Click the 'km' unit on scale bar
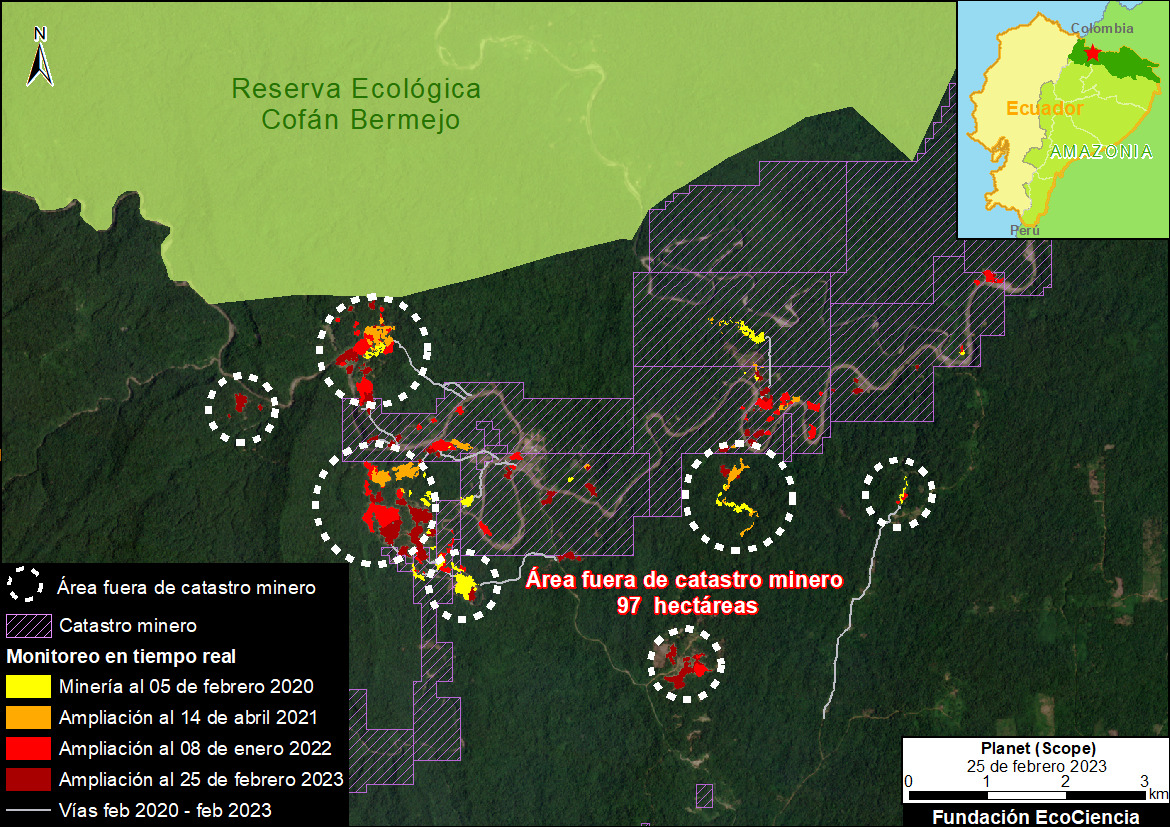 [x=1158, y=794]
